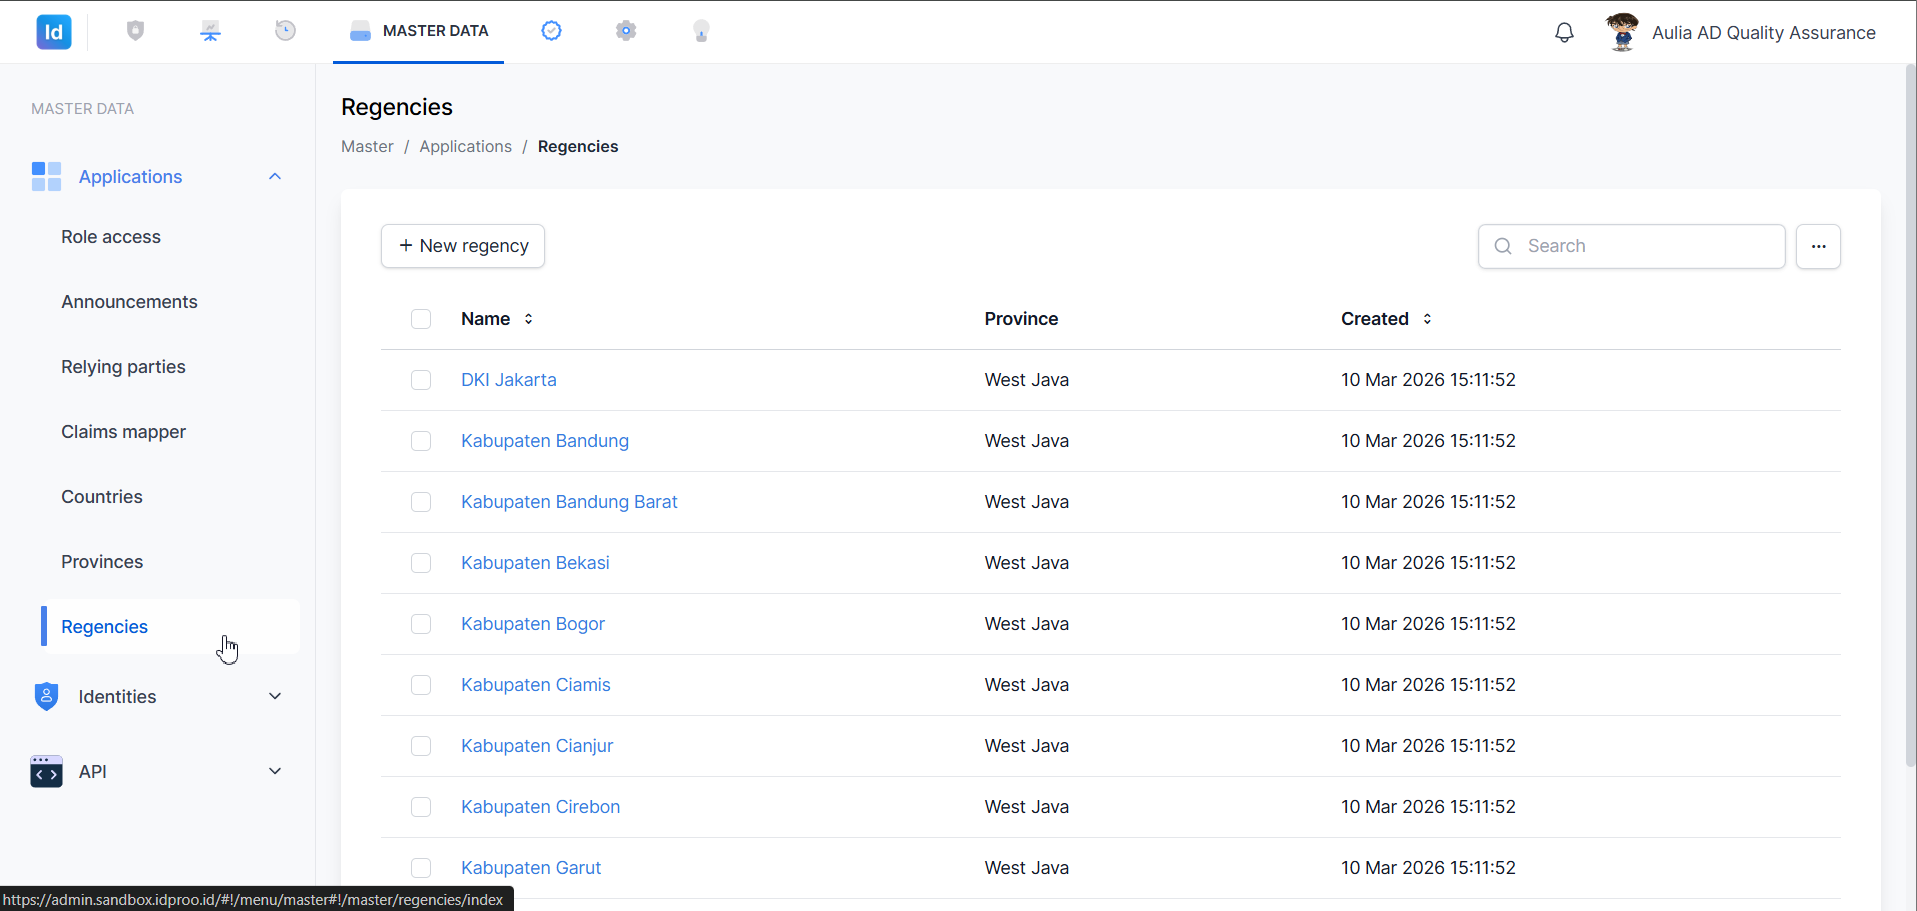Check the Kabupaten Bandung Barat row checkbox
Screen dimensions: 1917x911
coord(421,502)
